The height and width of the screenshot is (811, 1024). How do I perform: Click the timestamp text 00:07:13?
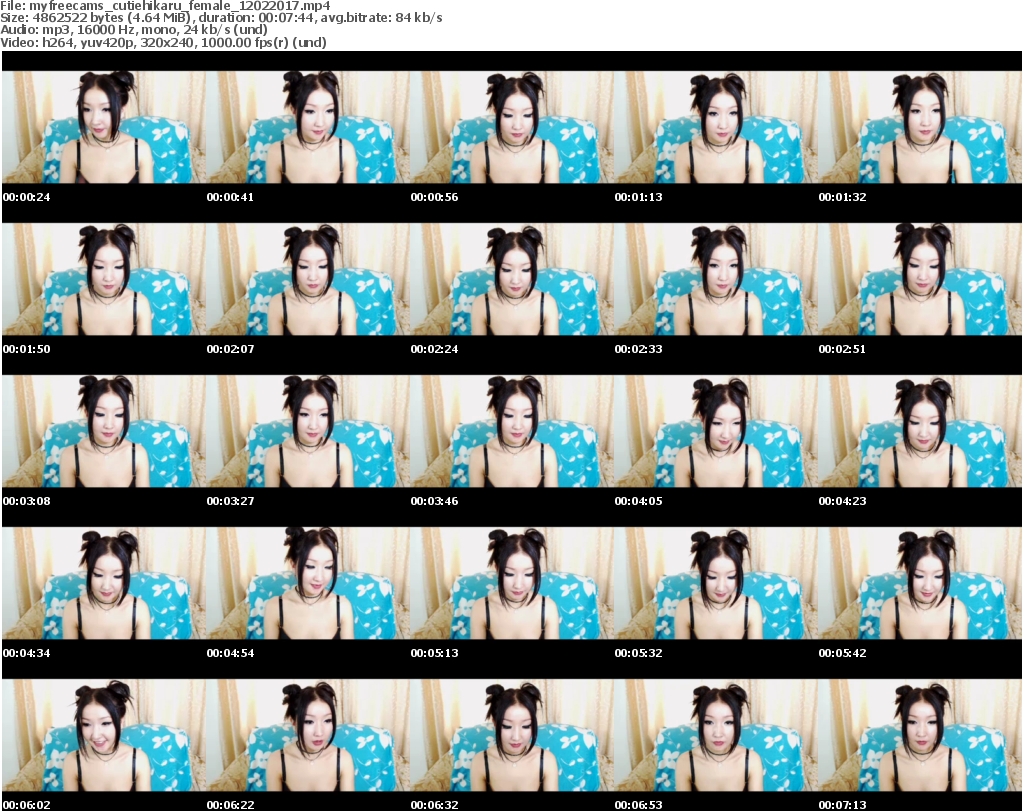click(842, 805)
